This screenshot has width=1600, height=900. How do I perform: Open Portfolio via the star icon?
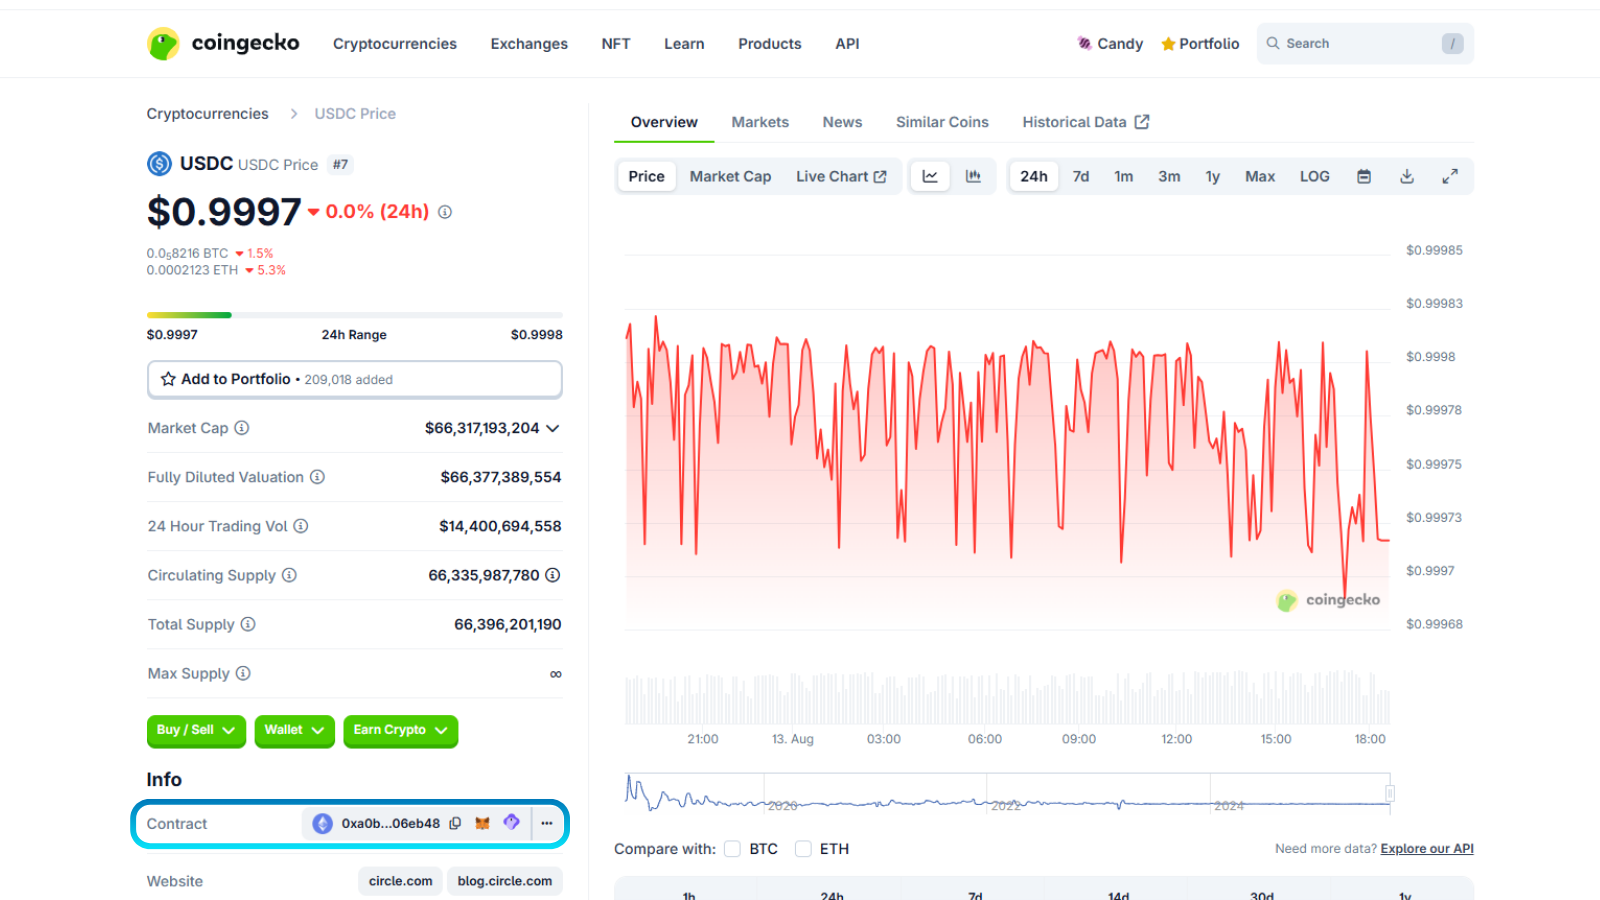[1167, 44]
